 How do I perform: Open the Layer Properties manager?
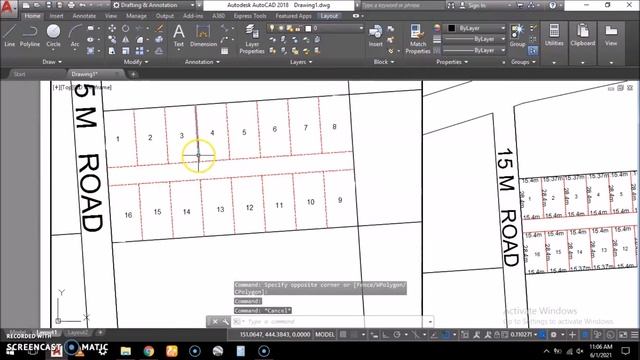[252, 39]
